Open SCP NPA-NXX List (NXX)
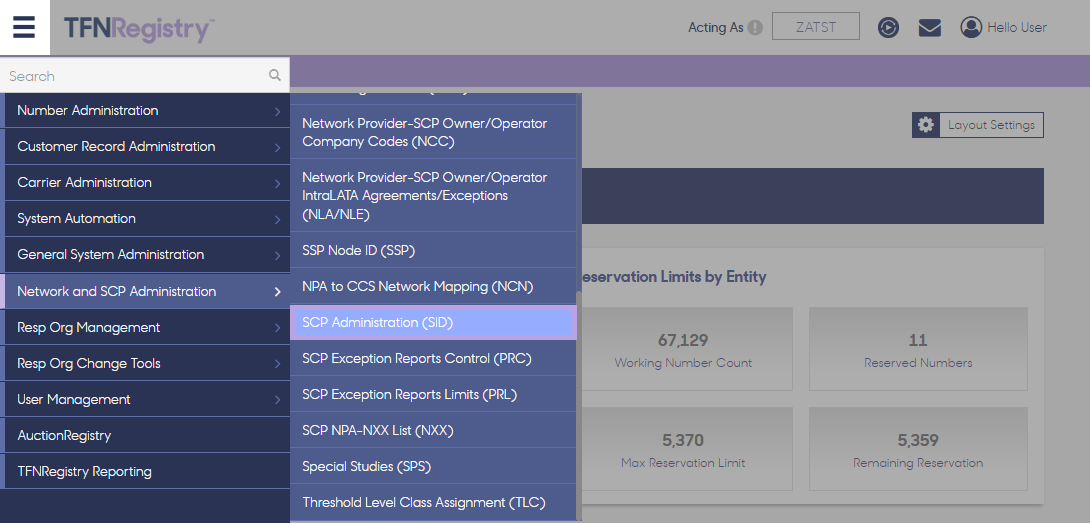This screenshot has width=1090, height=523. pos(433,431)
